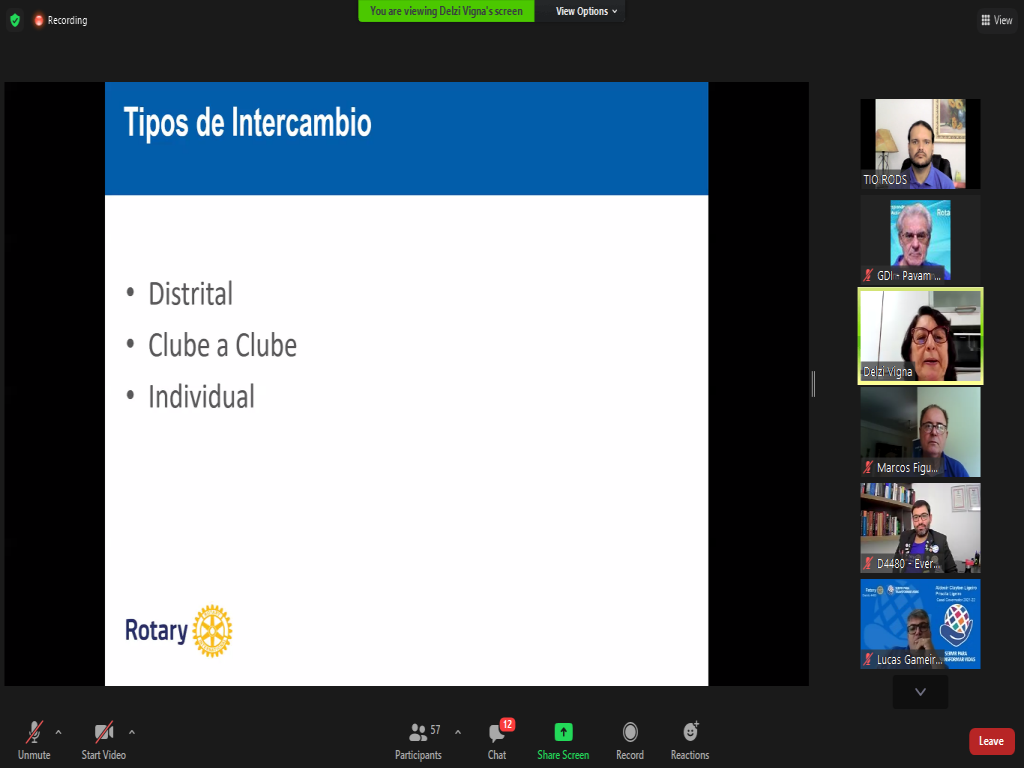Switch layout using the View button
The width and height of the screenshot is (1024, 768).
997,20
